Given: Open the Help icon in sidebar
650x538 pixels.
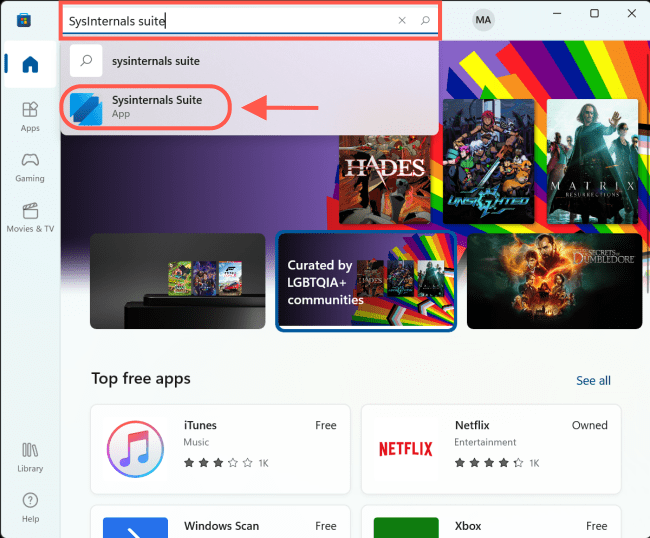Looking at the screenshot, I should coord(30,506).
